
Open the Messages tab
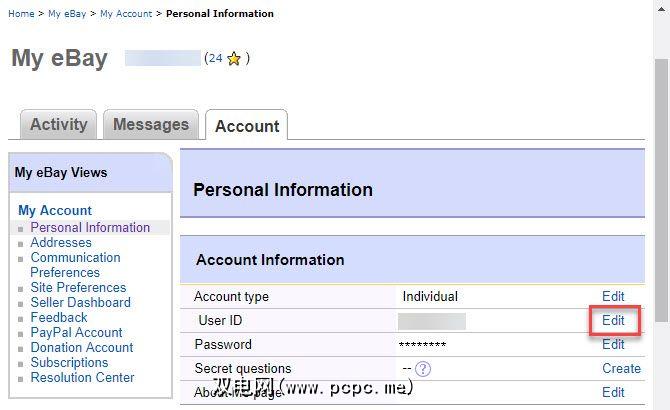(x=151, y=125)
